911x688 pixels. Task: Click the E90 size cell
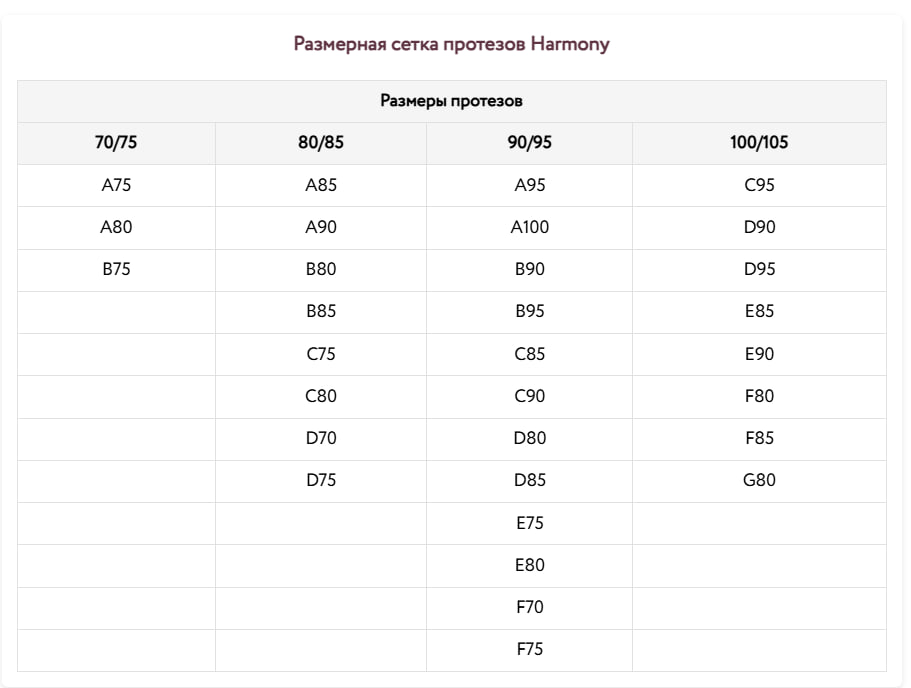click(759, 354)
